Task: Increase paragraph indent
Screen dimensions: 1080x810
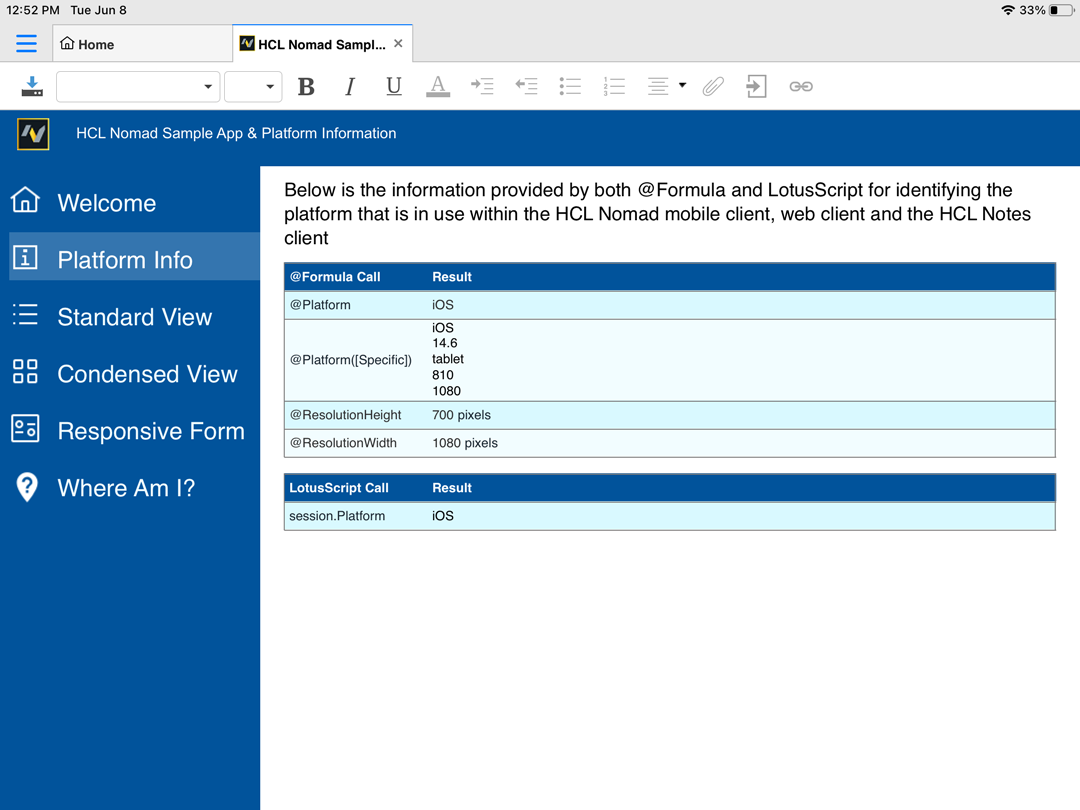Action: 482,86
